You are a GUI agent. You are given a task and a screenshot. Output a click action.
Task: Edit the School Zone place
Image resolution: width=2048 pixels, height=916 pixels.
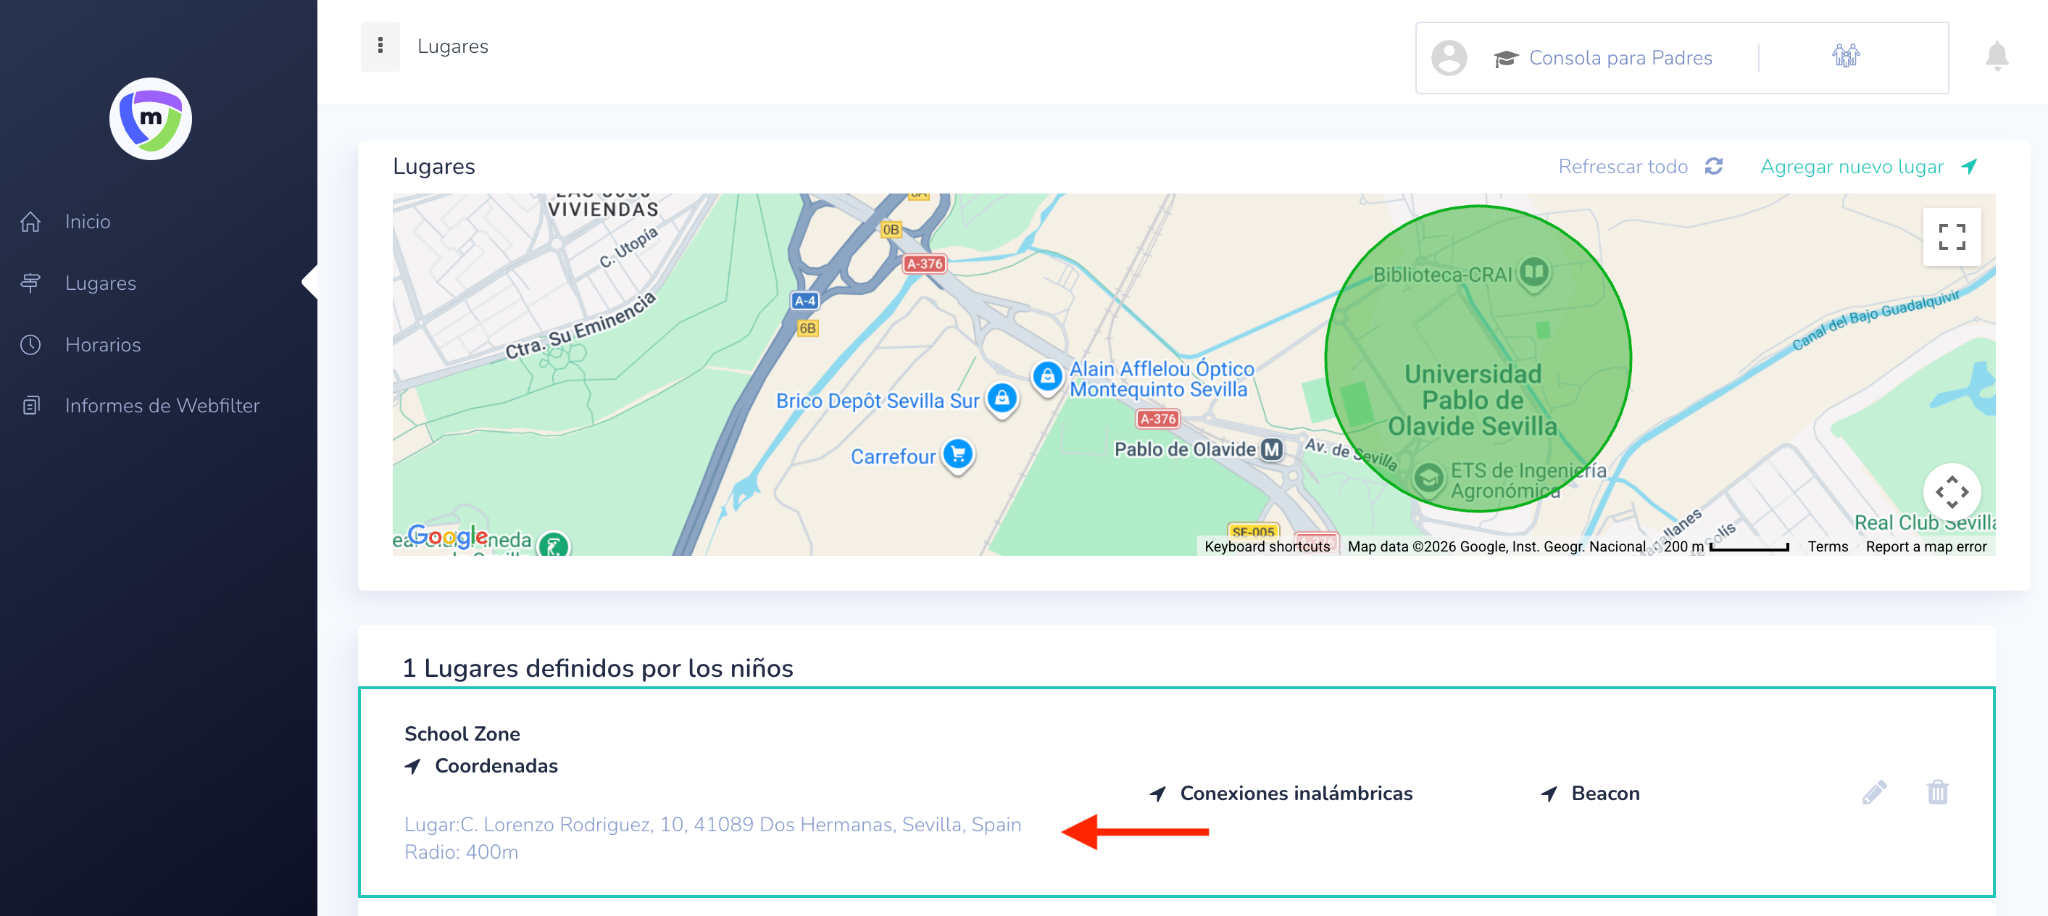pyautogui.click(x=1874, y=793)
